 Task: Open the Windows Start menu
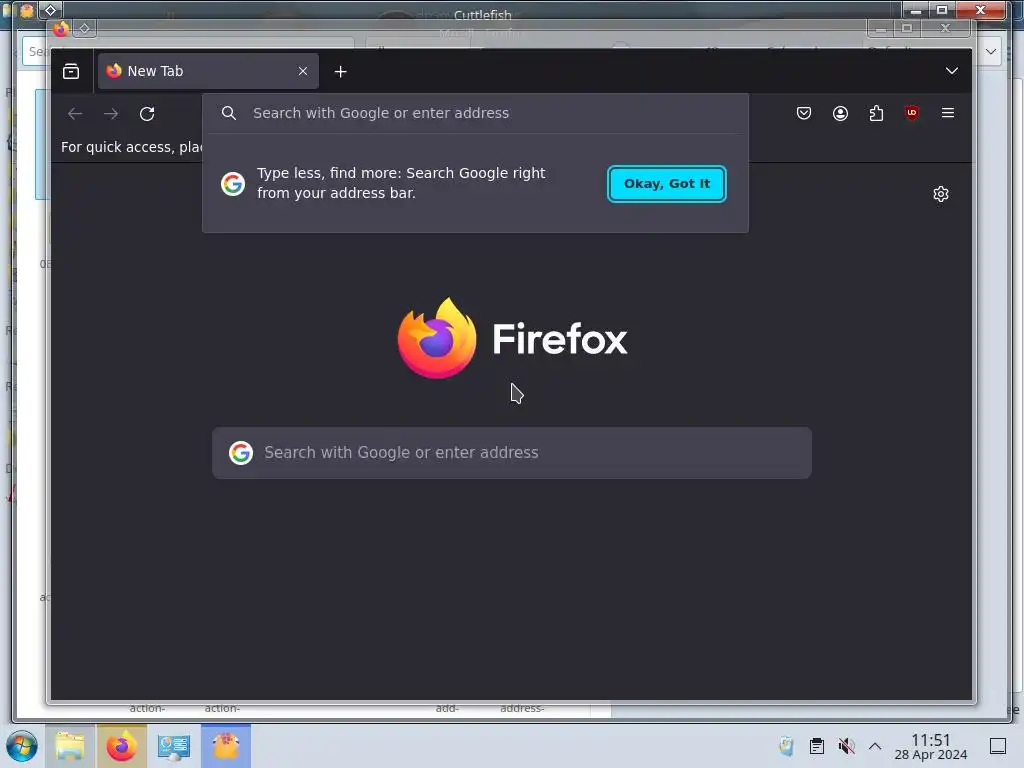point(22,746)
